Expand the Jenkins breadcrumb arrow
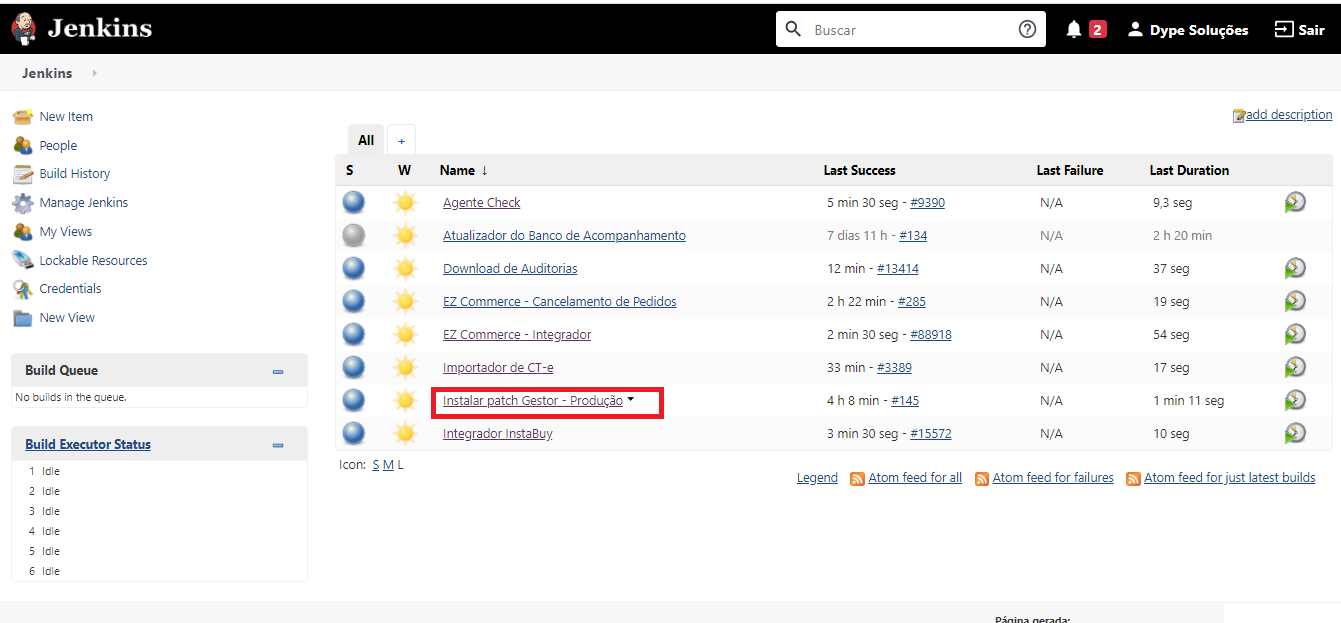Image resolution: width=1341 pixels, height=623 pixels. (95, 73)
